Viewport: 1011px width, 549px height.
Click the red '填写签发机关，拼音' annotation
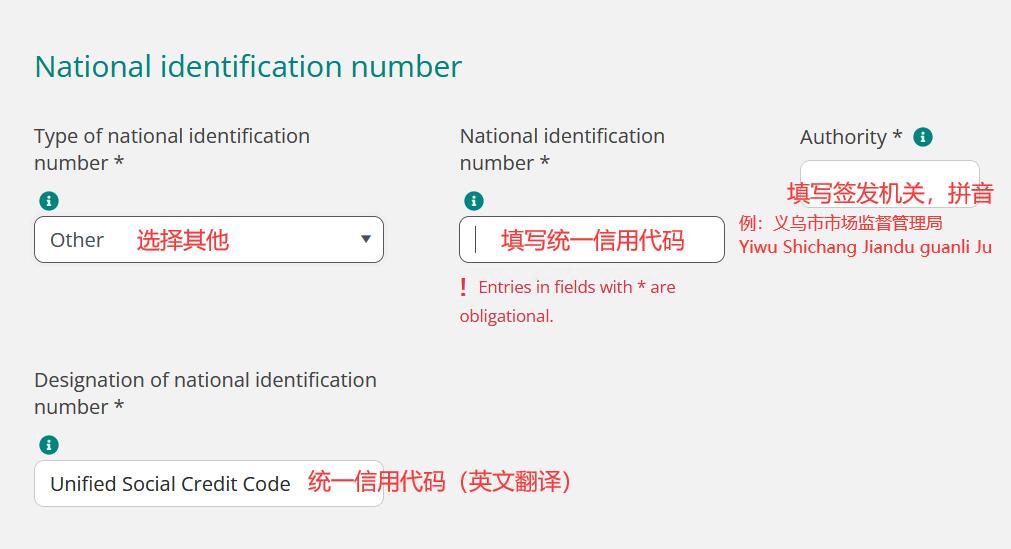[x=890, y=193]
